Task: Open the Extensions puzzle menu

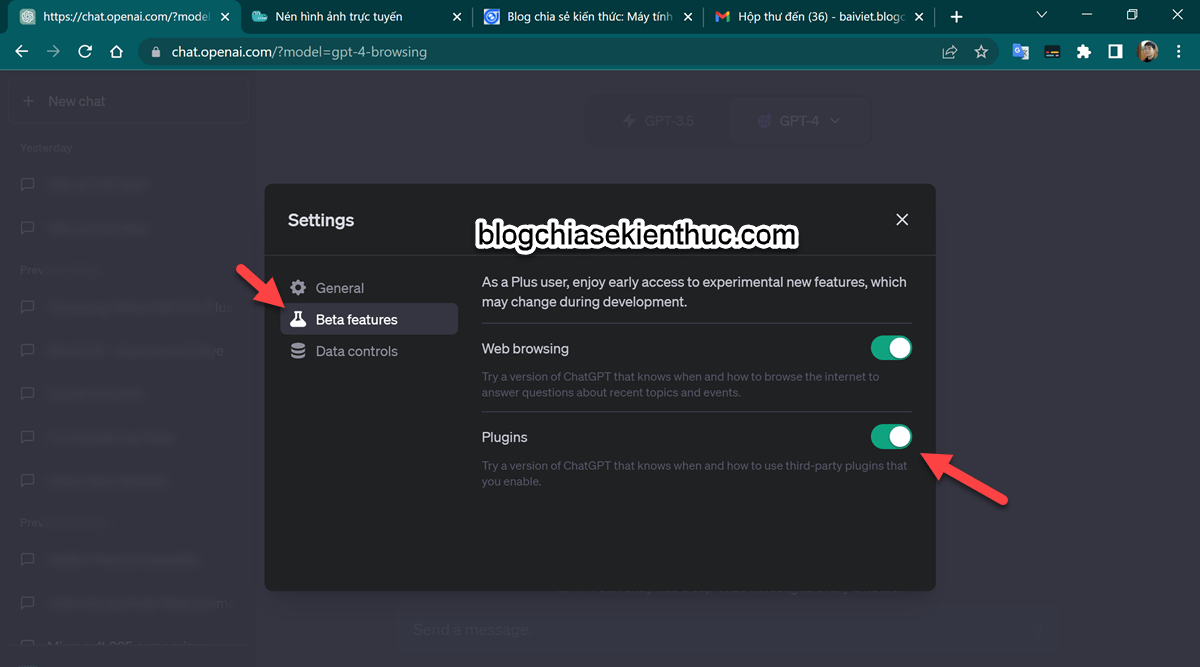Action: (x=1084, y=52)
